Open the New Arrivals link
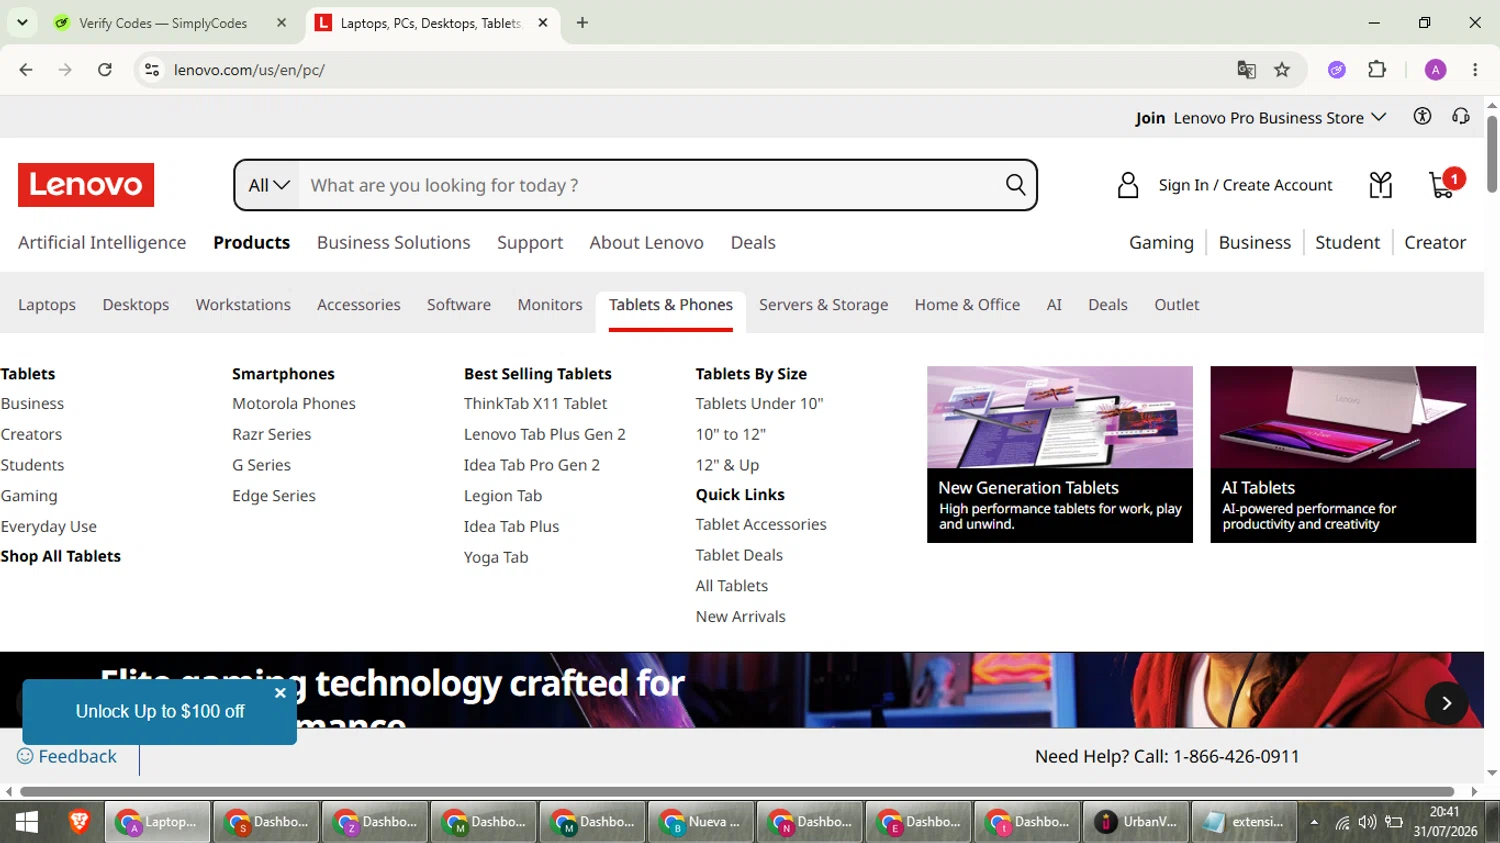1500x843 pixels. pos(741,617)
